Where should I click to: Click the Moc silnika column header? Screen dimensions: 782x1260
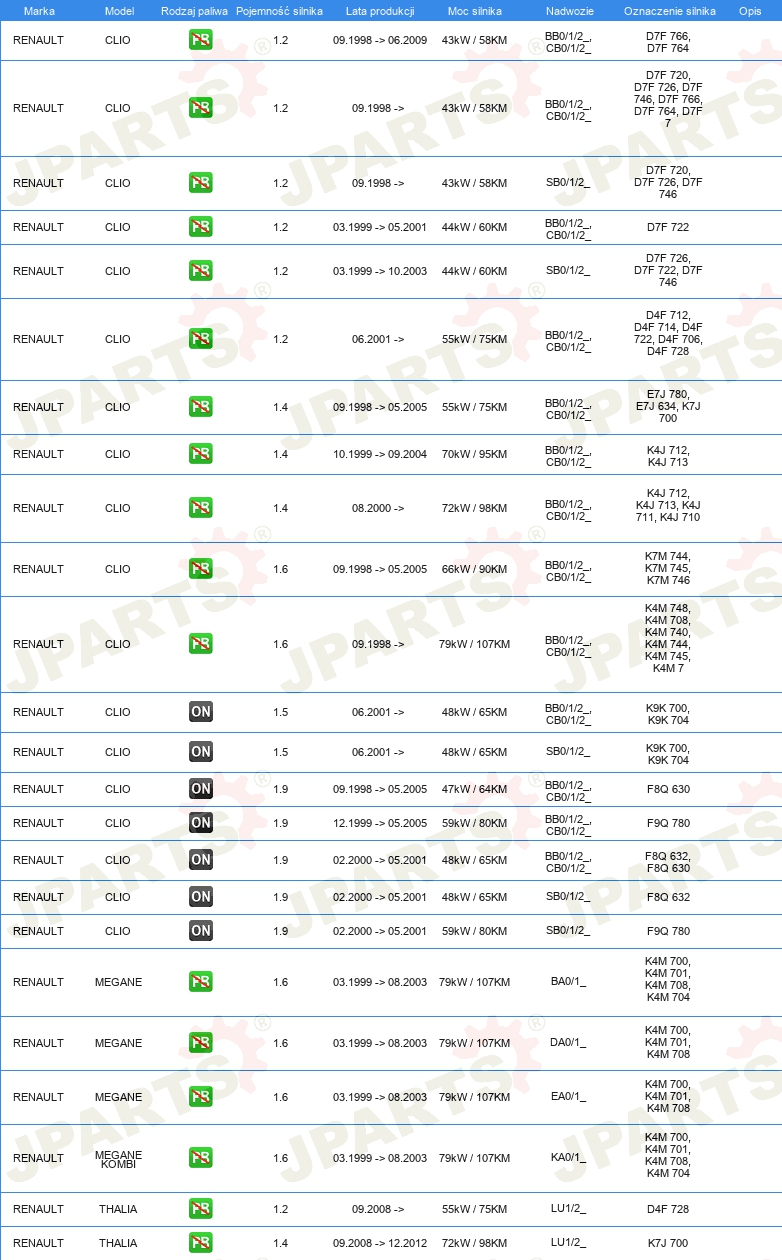(475, 11)
